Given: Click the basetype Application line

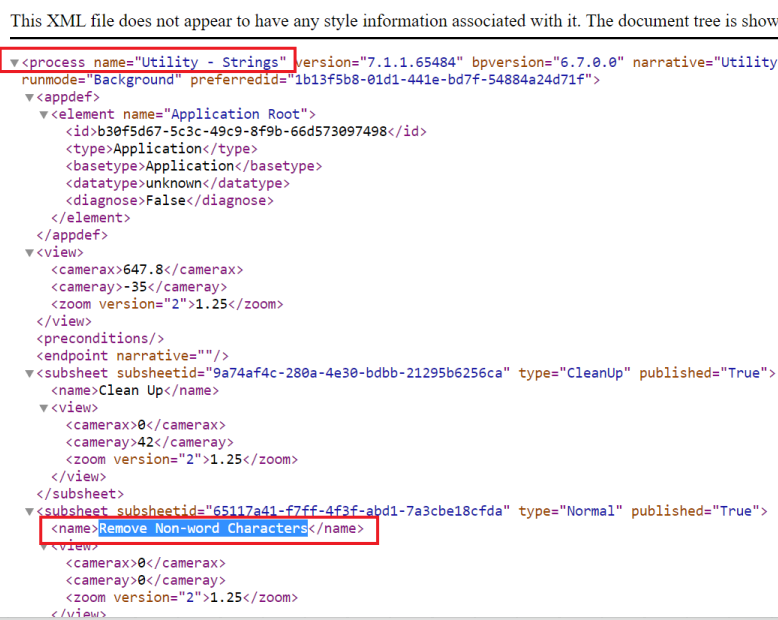Looking at the screenshot, I should click(x=194, y=166).
